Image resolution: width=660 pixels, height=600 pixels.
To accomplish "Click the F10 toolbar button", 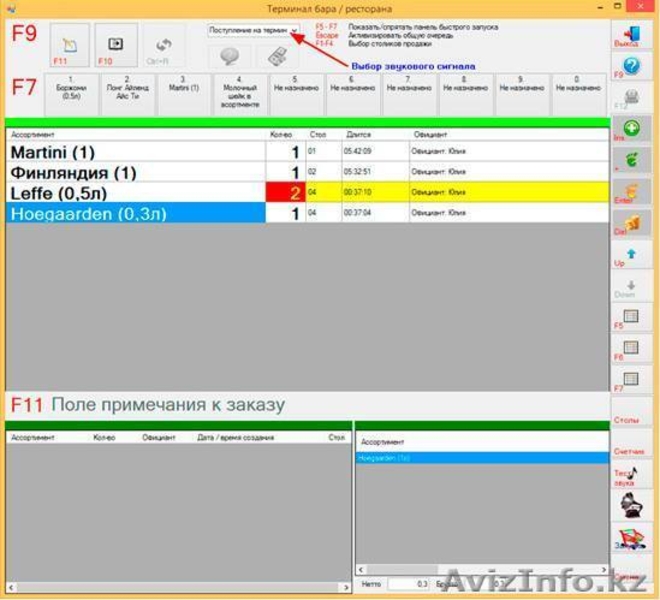I will tap(115, 46).
